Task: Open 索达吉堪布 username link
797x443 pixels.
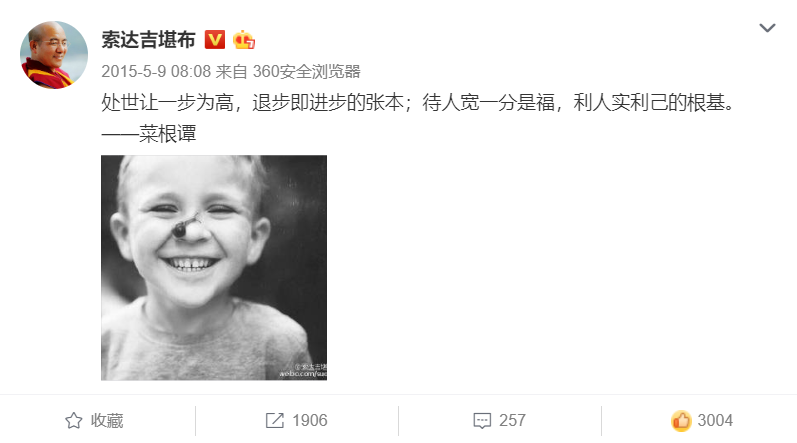Action: (148, 40)
